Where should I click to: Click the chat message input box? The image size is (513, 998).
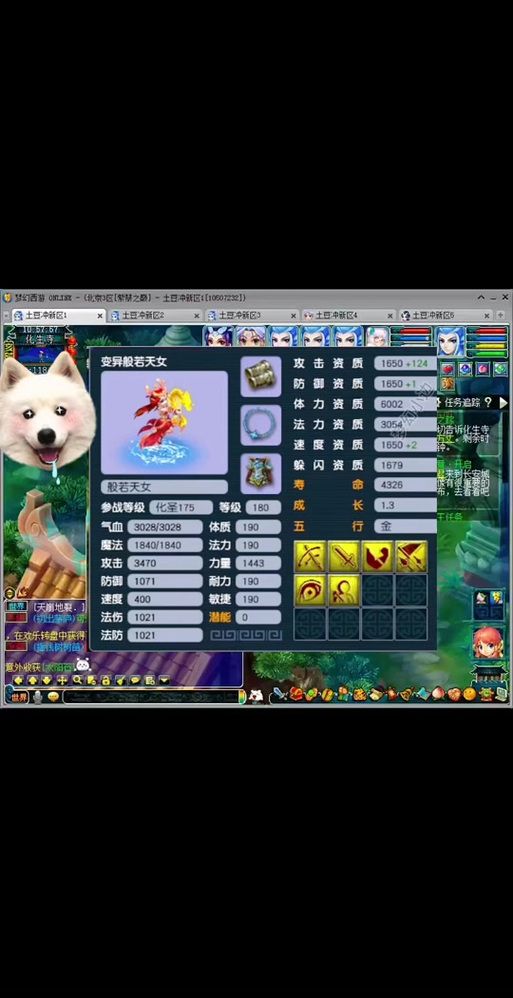pyautogui.click(x=151, y=697)
